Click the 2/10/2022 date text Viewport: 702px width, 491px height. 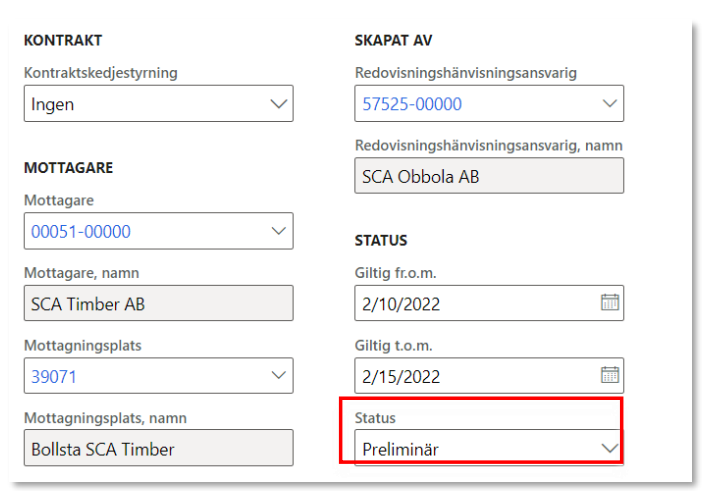click(402, 303)
